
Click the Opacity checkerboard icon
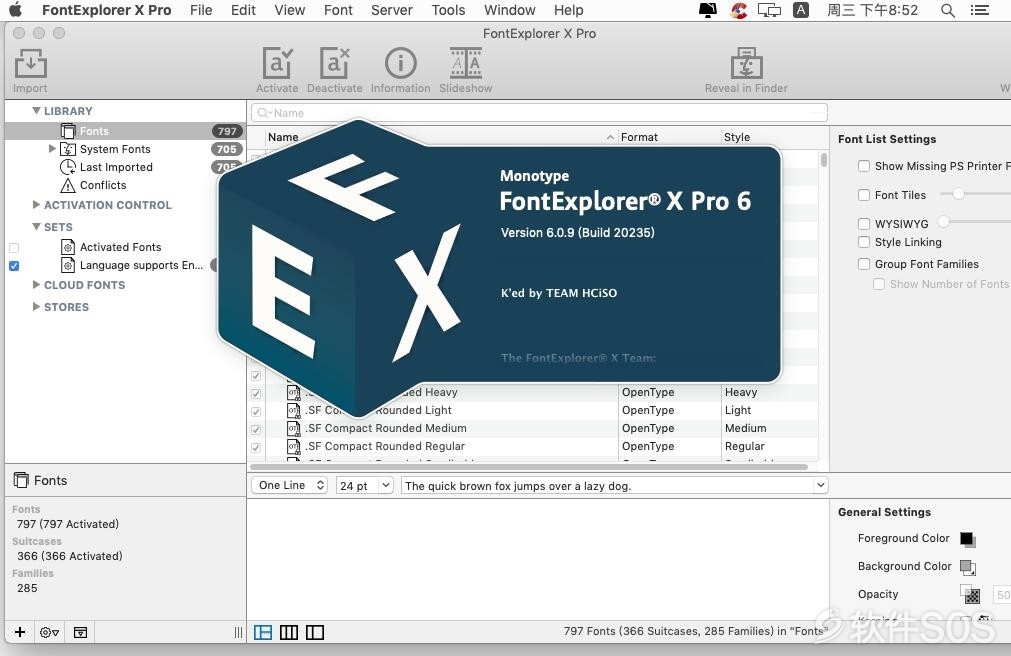pyautogui.click(x=970, y=594)
